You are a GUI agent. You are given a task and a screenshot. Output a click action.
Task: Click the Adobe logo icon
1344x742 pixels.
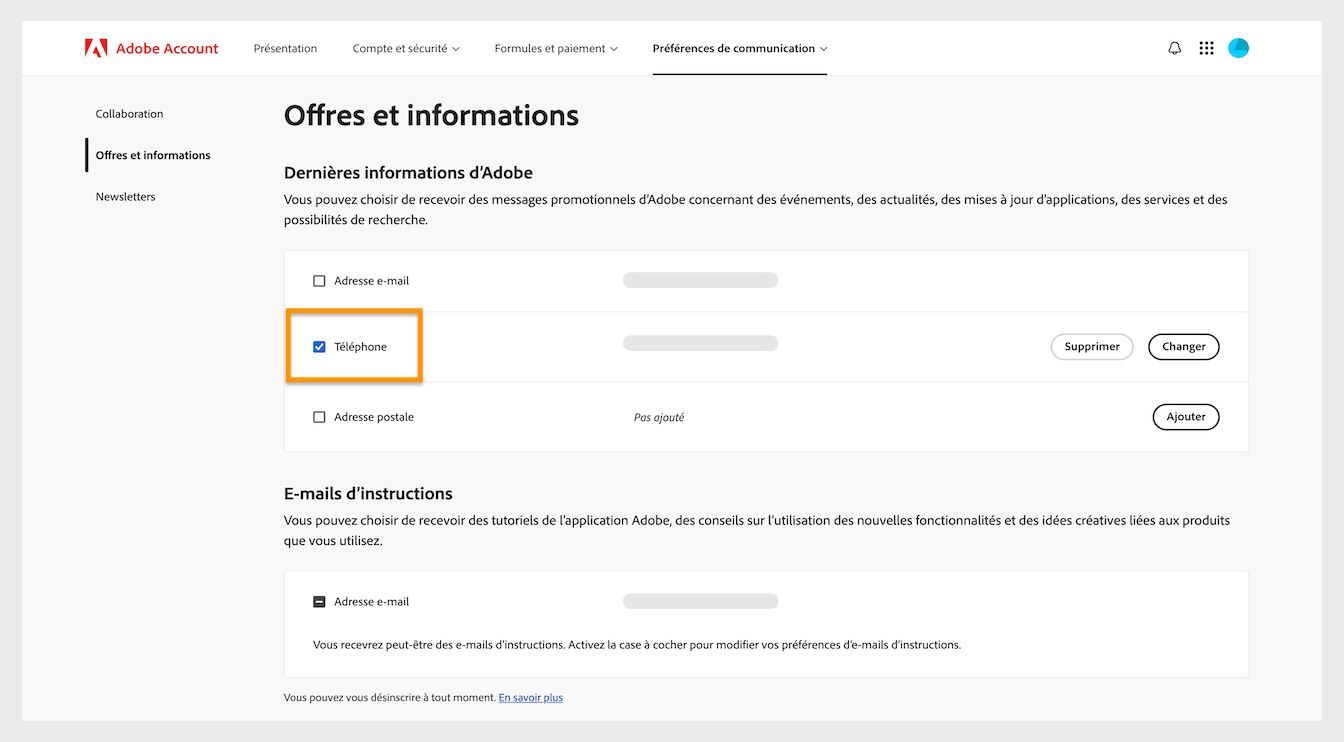coord(96,48)
